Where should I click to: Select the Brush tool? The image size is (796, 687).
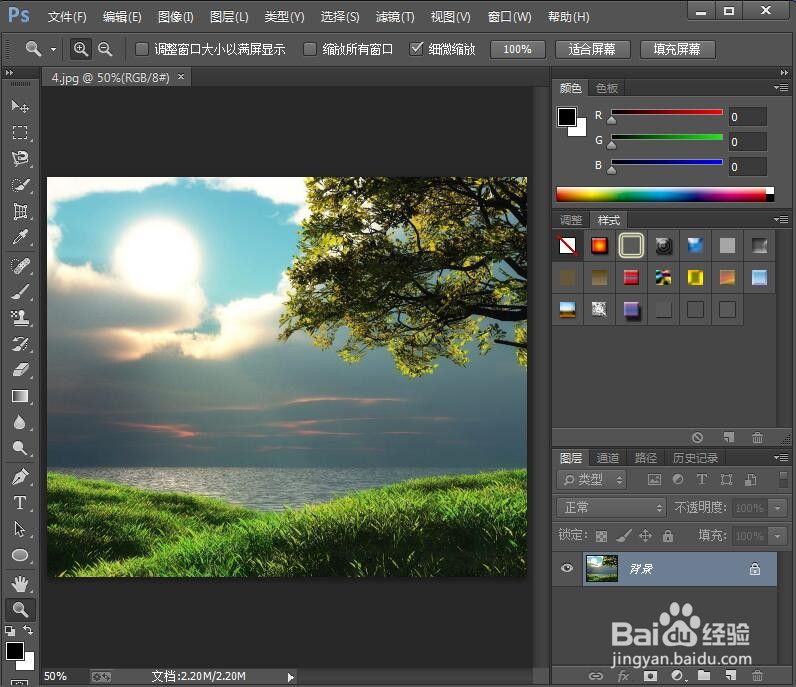[20, 292]
